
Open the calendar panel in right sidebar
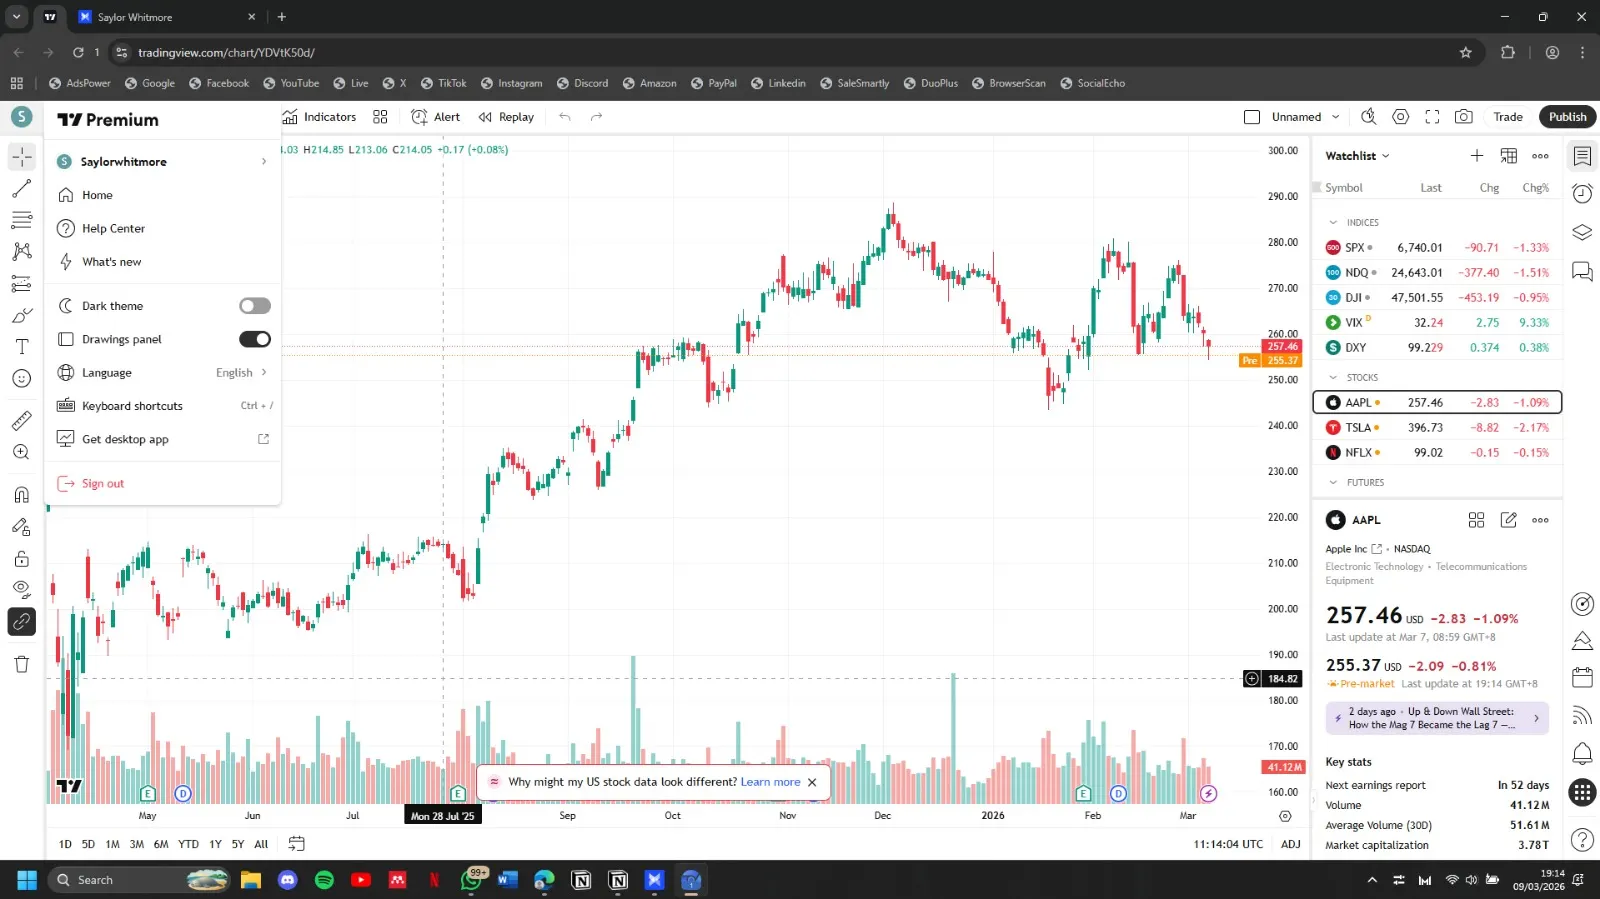point(1582,678)
